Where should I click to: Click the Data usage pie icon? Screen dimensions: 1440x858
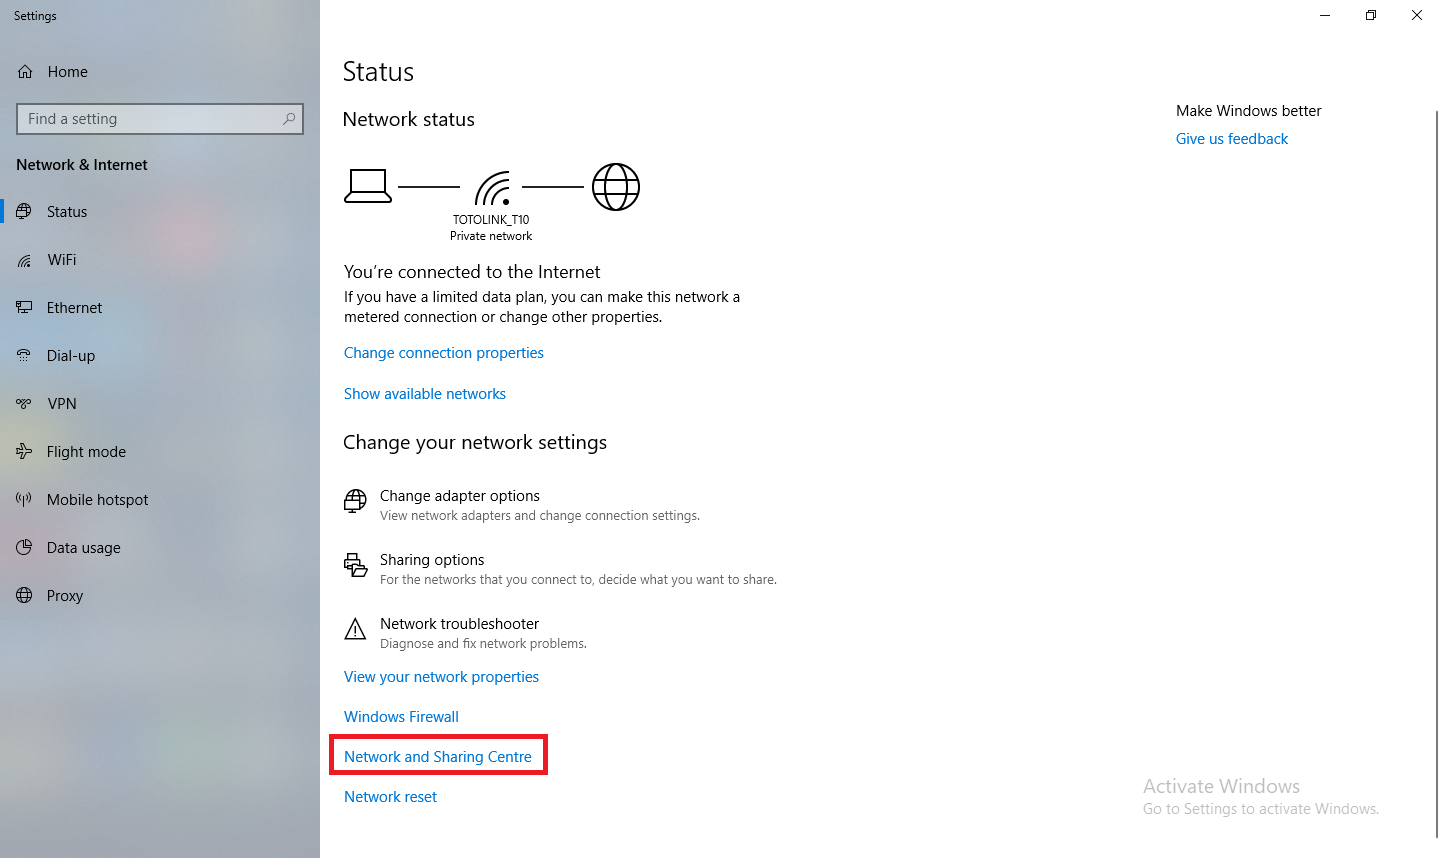click(x=24, y=548)
